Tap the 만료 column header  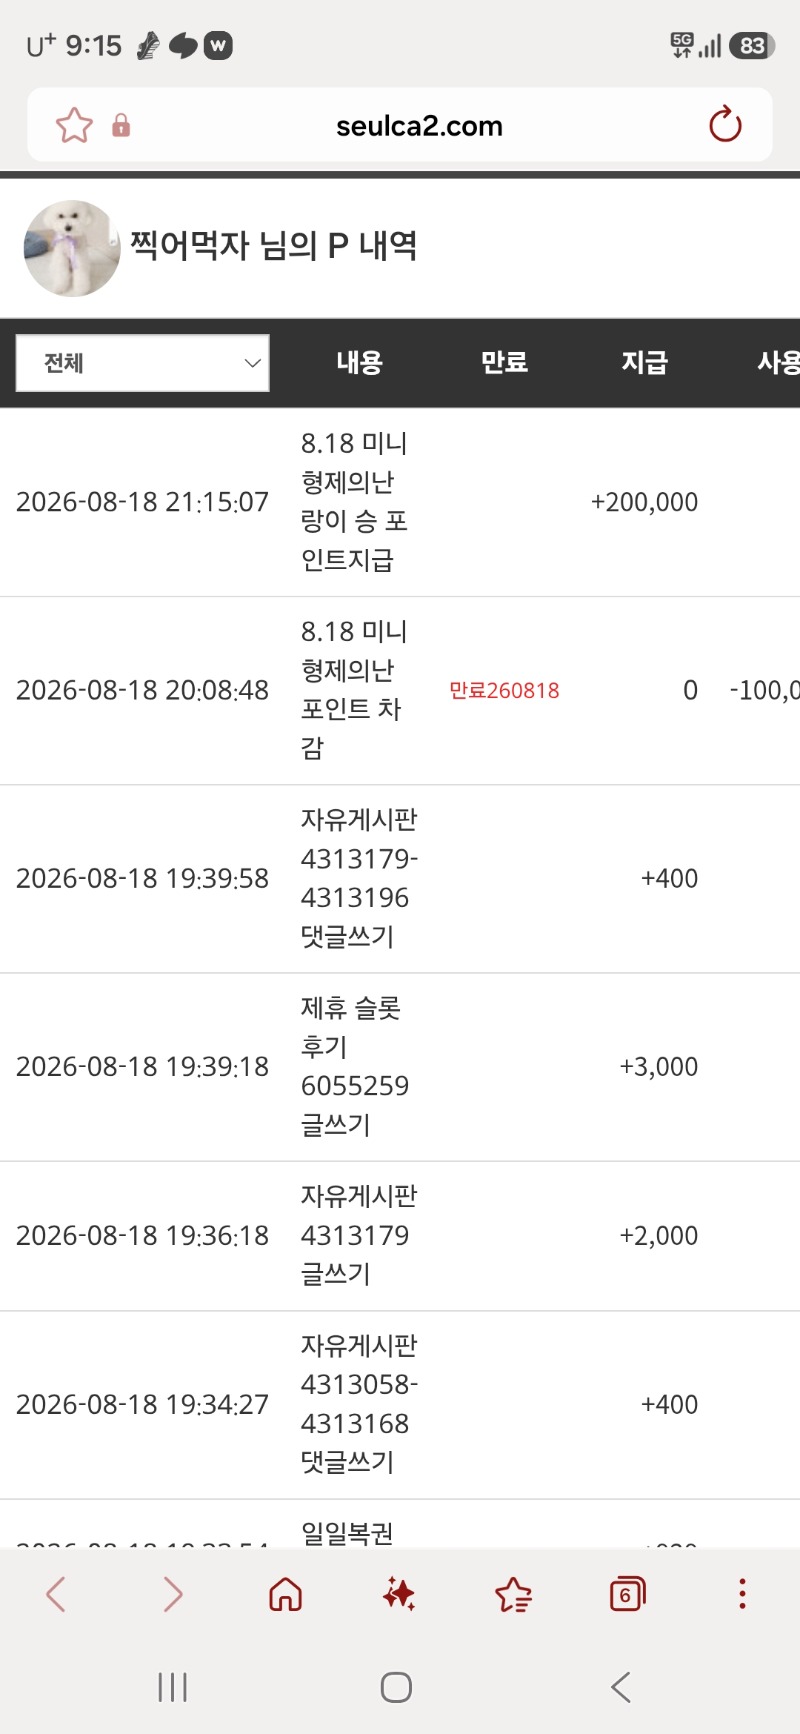504,363
